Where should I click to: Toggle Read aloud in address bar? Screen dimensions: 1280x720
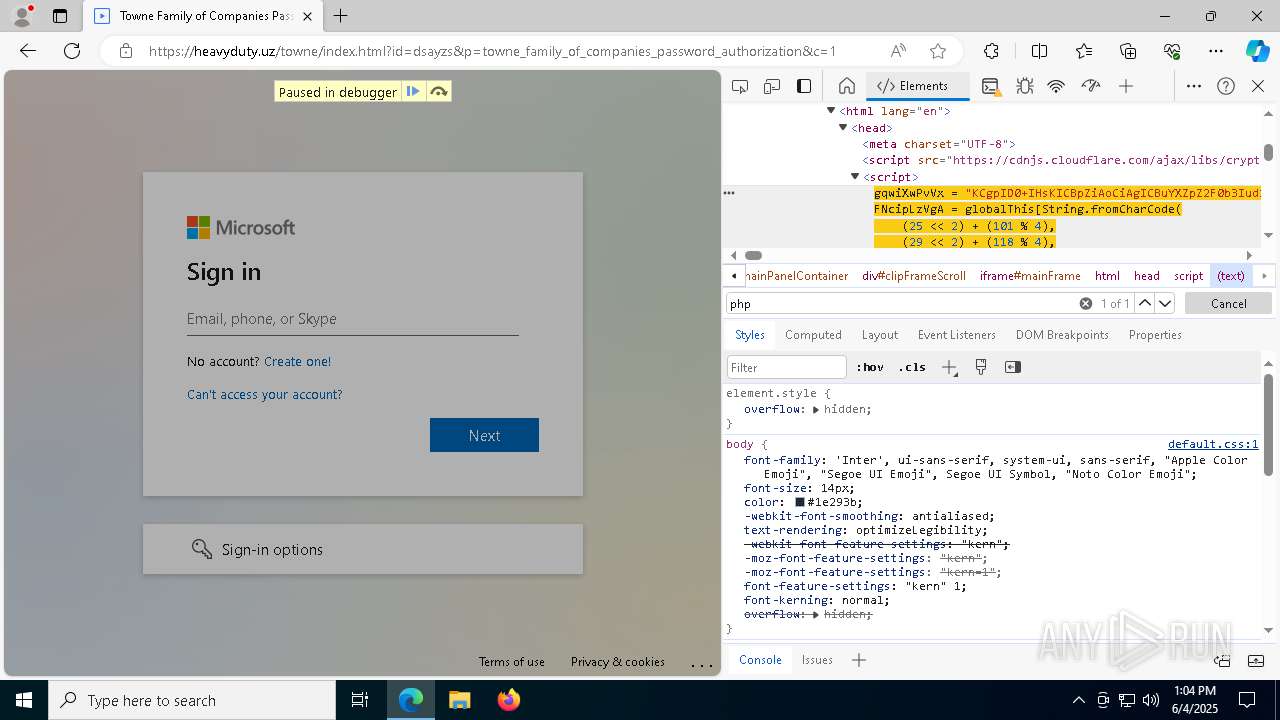898,51
